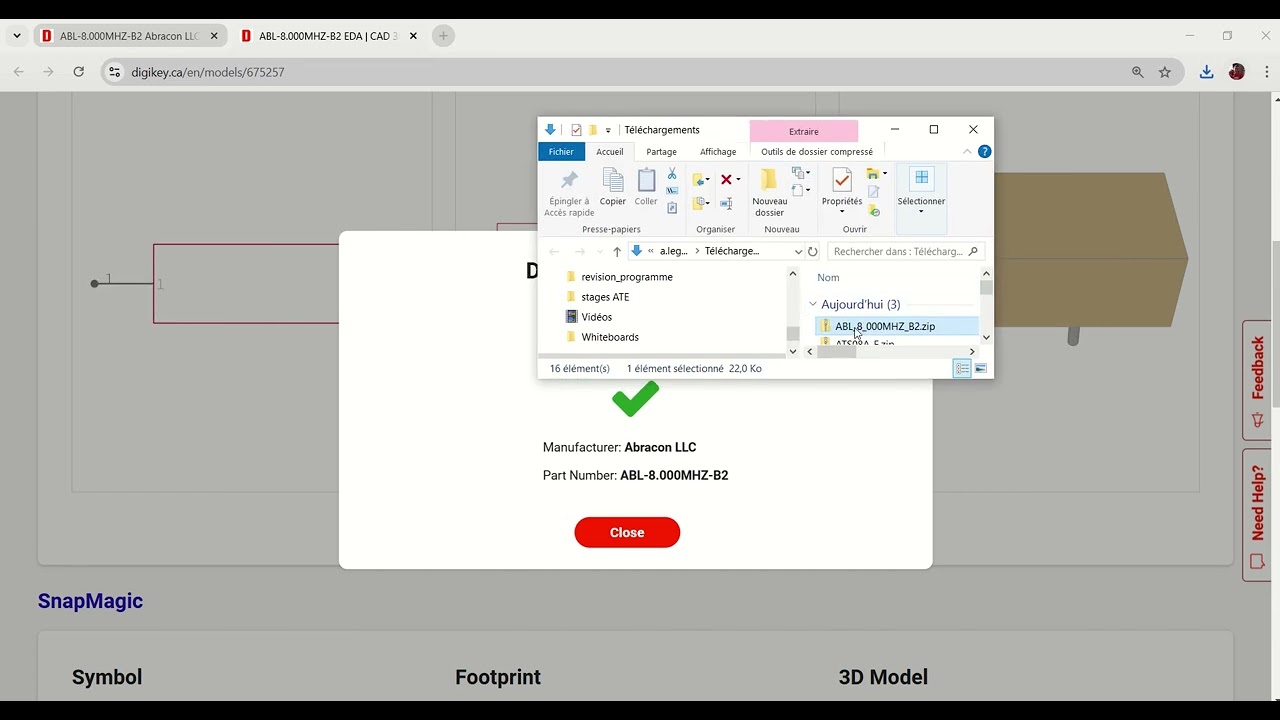Click the magnifier icon in Explorer search box

click(x=973, y=252)
